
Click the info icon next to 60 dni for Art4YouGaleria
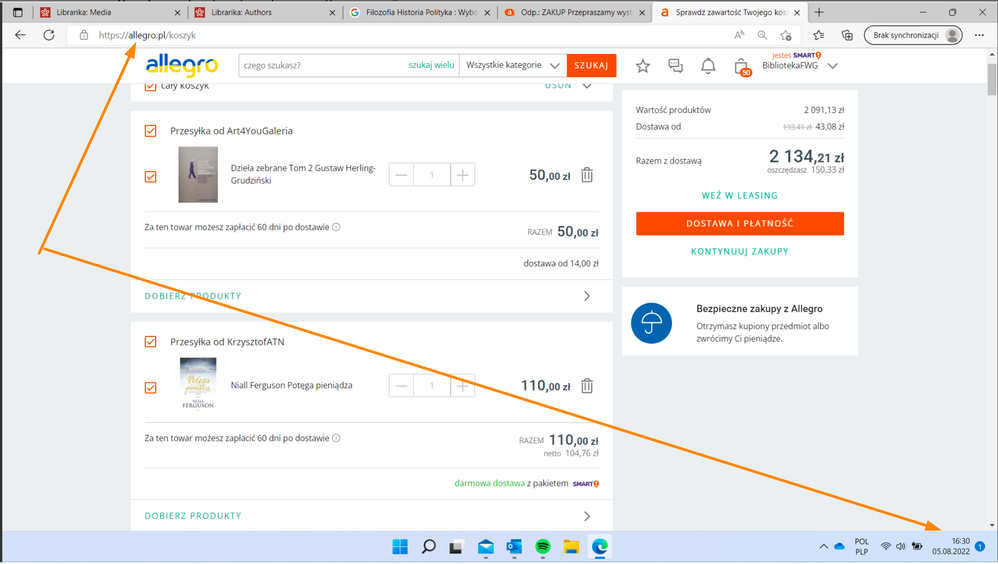pos(336,227)
